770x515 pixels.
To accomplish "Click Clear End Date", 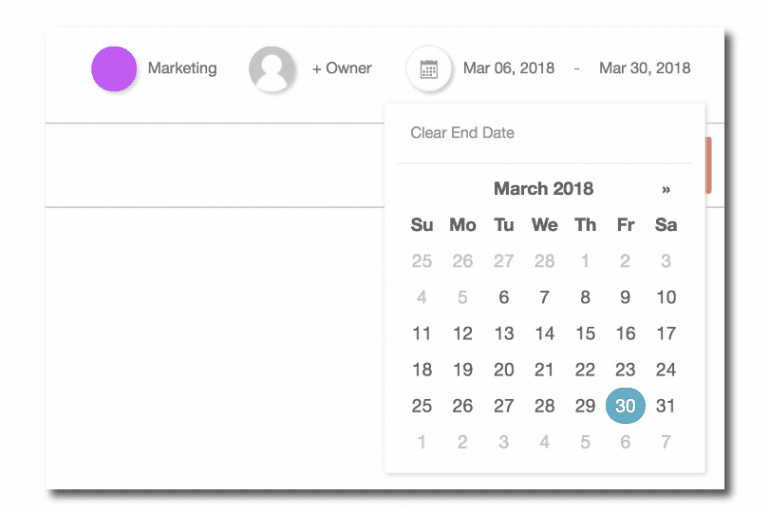I will (462, 133).
